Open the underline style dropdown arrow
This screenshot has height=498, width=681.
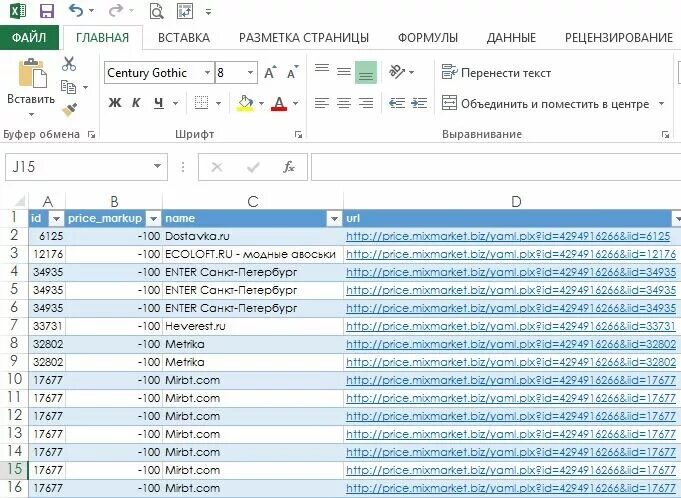point(176,103)
